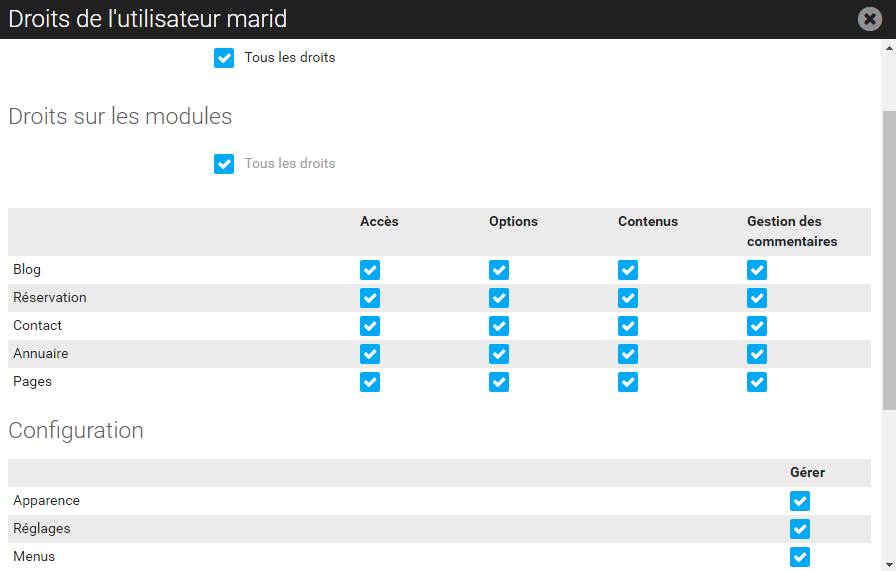Toggle Contact Accès checkbox
896x571 pixels.
click(370, 326)
